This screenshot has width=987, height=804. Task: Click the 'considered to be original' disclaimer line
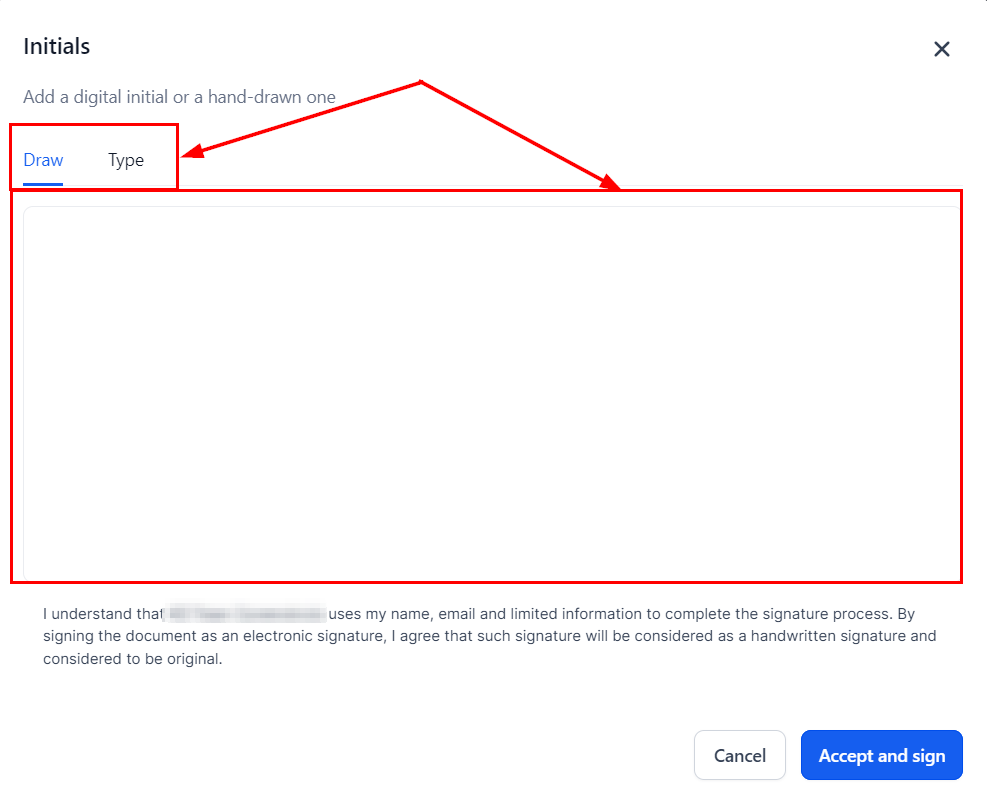pos(132,659)
